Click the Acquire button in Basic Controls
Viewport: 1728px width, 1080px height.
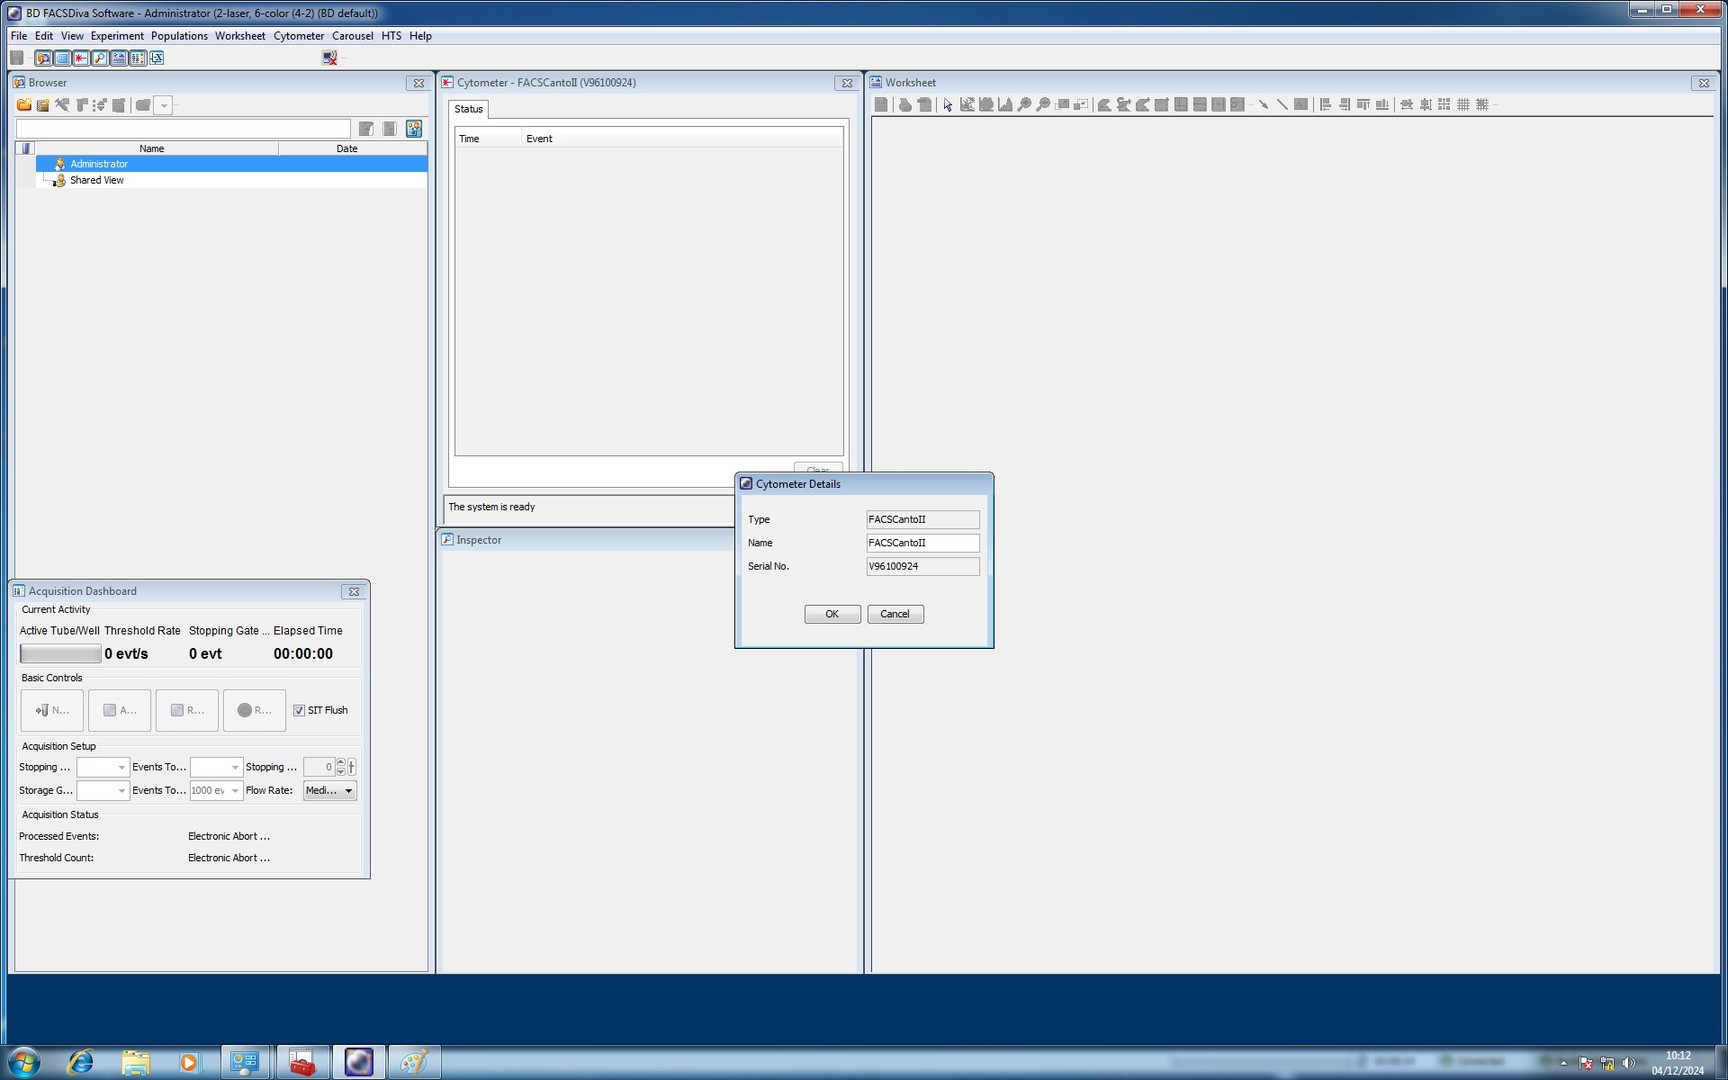tap(119, 710)
